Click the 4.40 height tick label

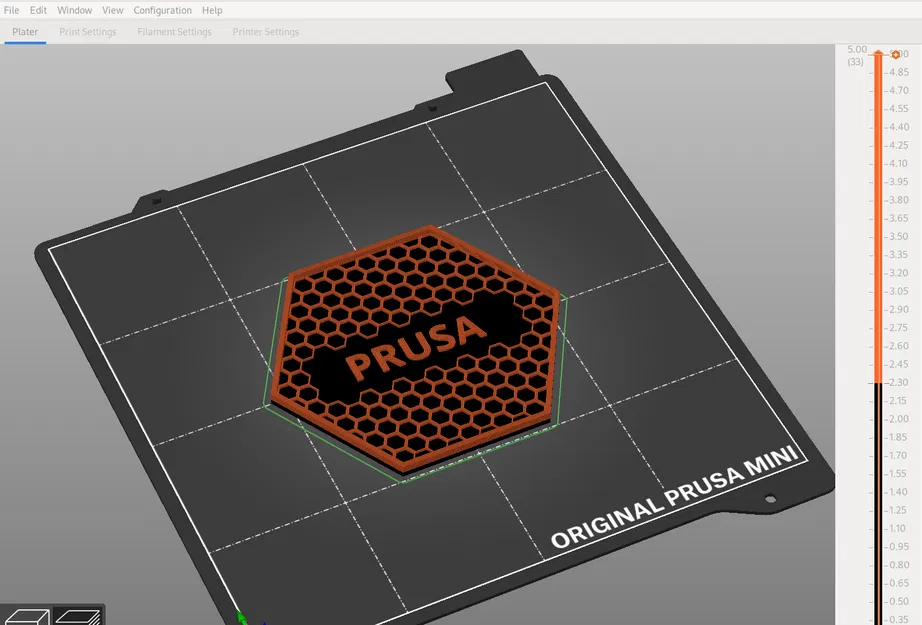[x=899, y=127]
